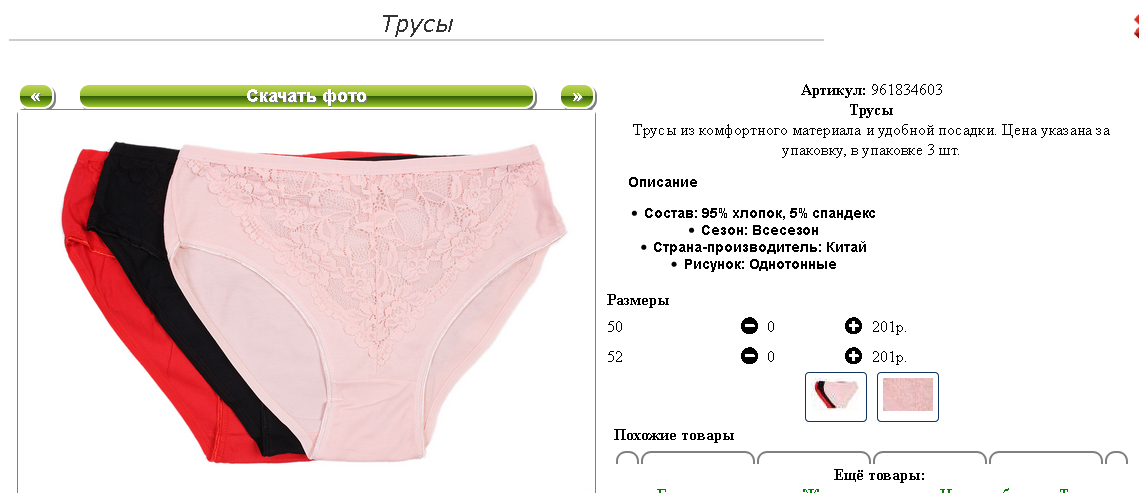Image resolution: width=1139 pixels, height=493 pixels.
Task: Open the first similar product card
Action: (698, 458)
